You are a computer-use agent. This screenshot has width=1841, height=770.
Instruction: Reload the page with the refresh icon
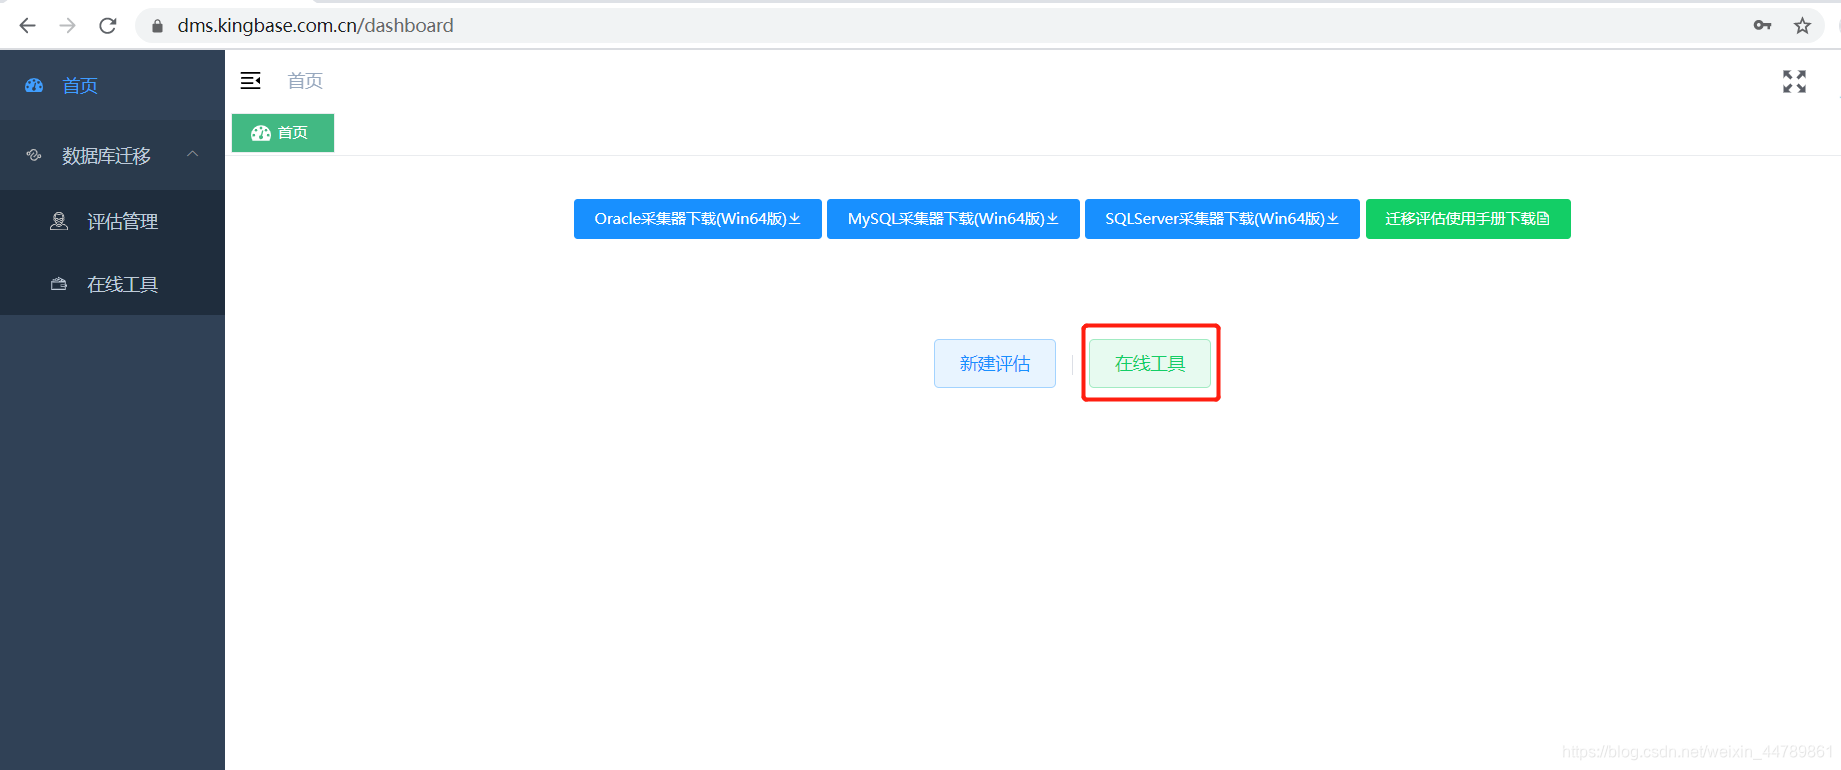point(108,26)
